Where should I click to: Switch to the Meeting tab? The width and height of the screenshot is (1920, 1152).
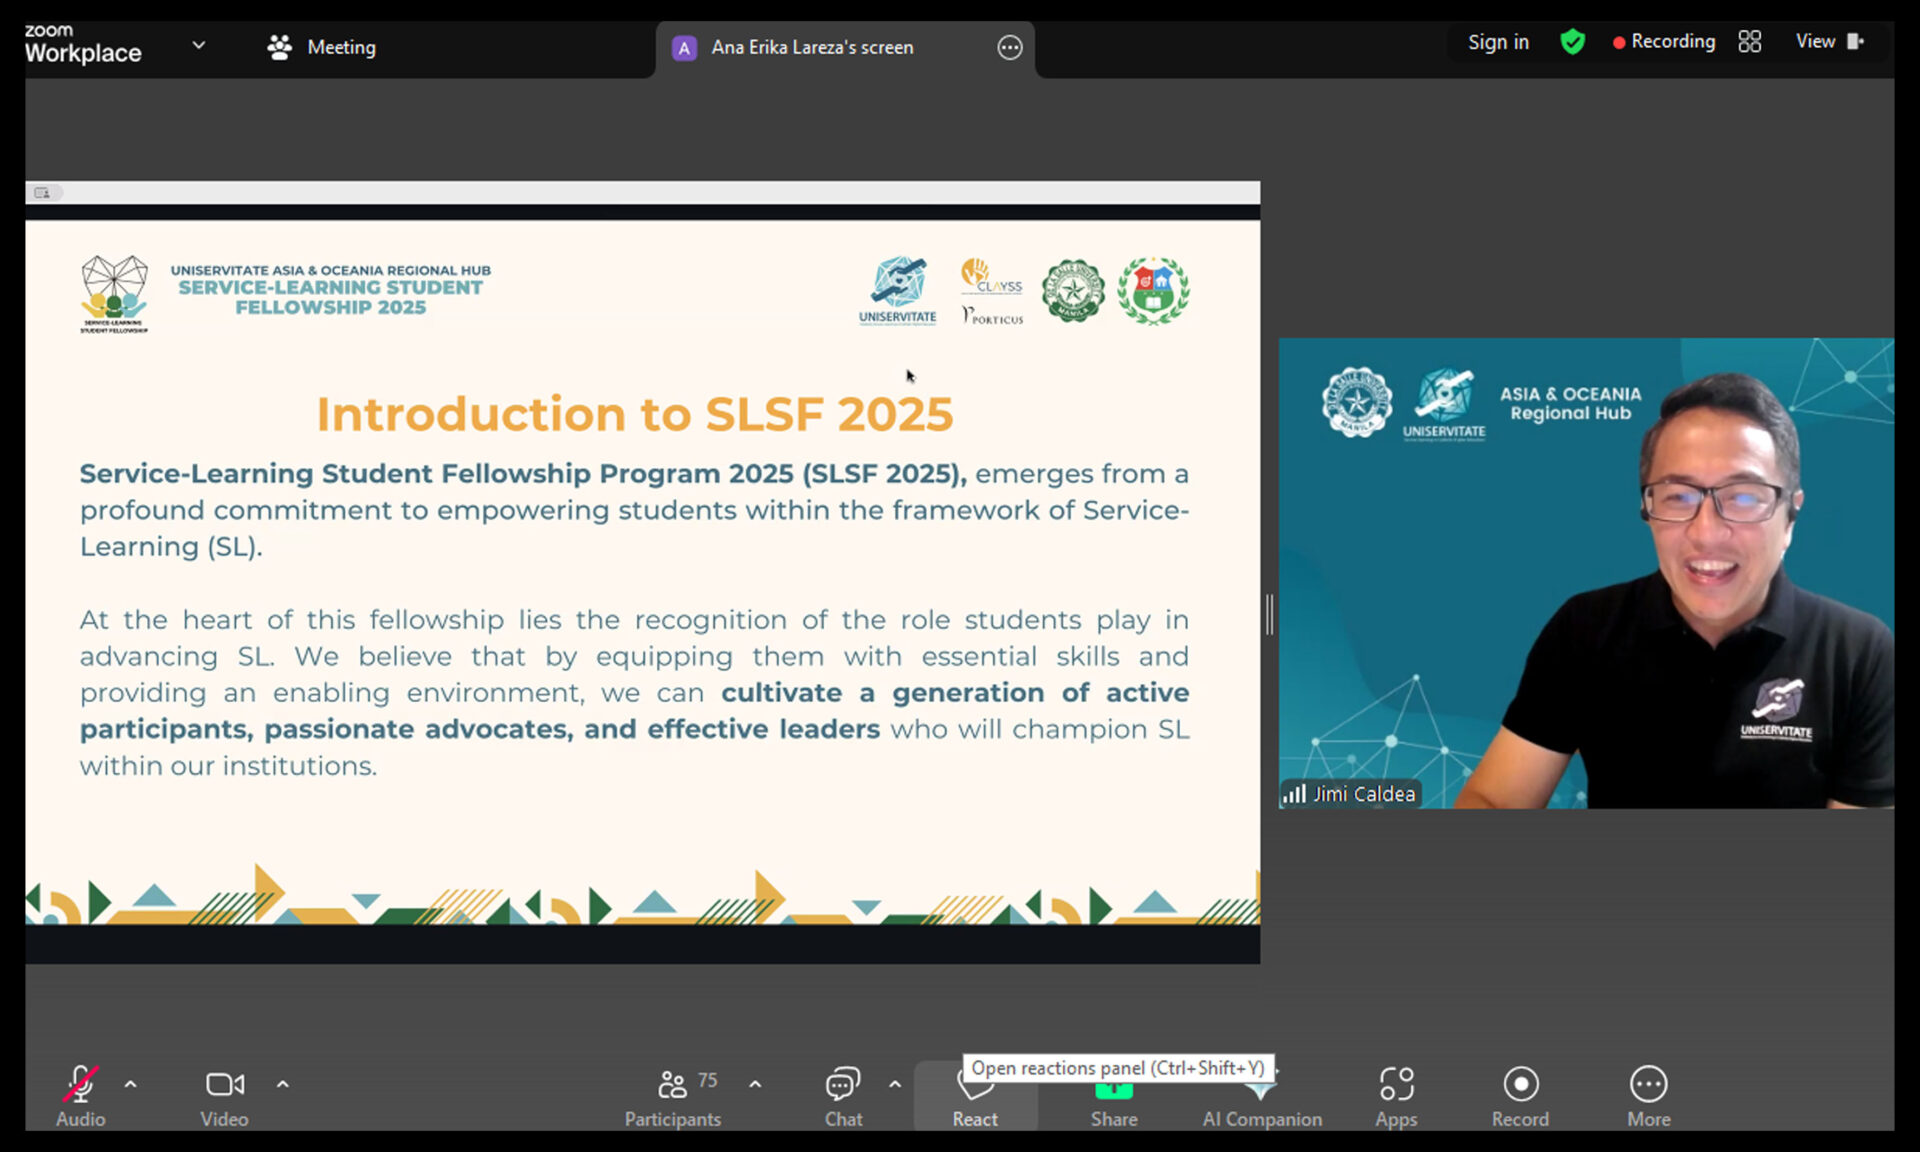pyautogui.click(x=322, y=47)
